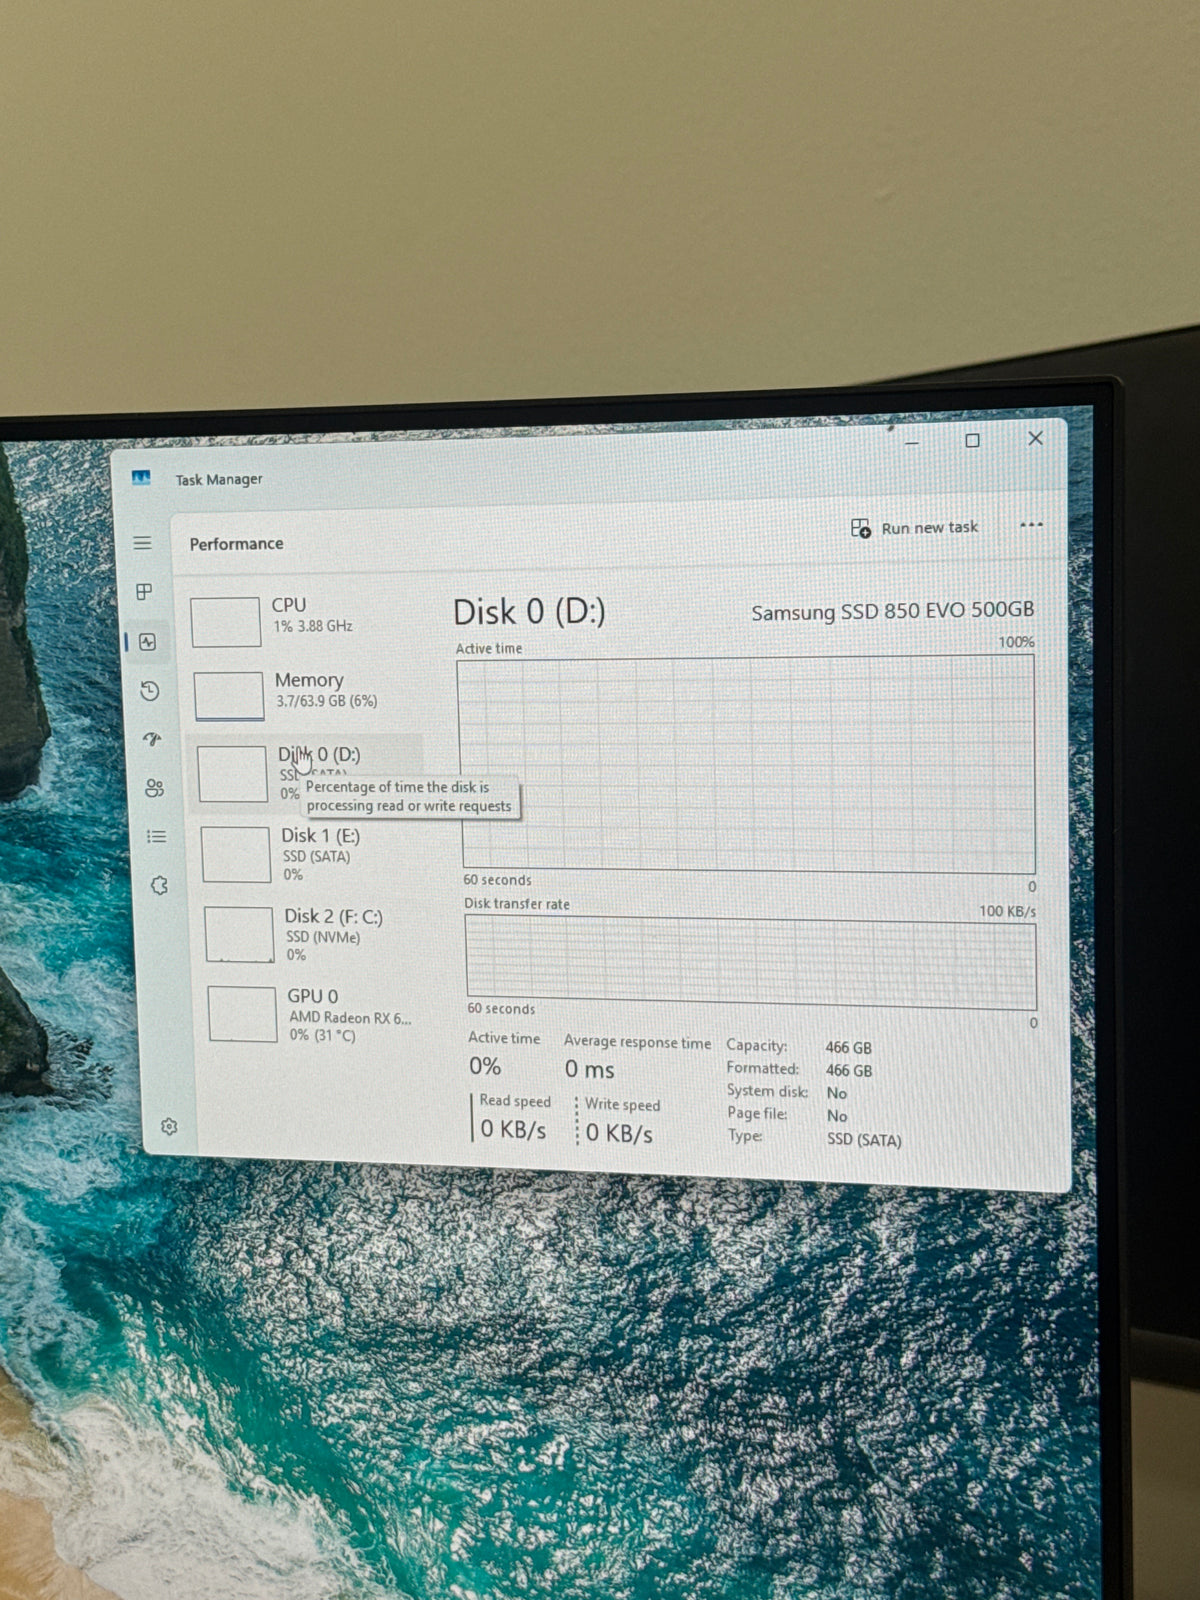Viewport: 1200px width, 1600px height.
Task: Close the Task Manager window
Action: (1036, 438)
